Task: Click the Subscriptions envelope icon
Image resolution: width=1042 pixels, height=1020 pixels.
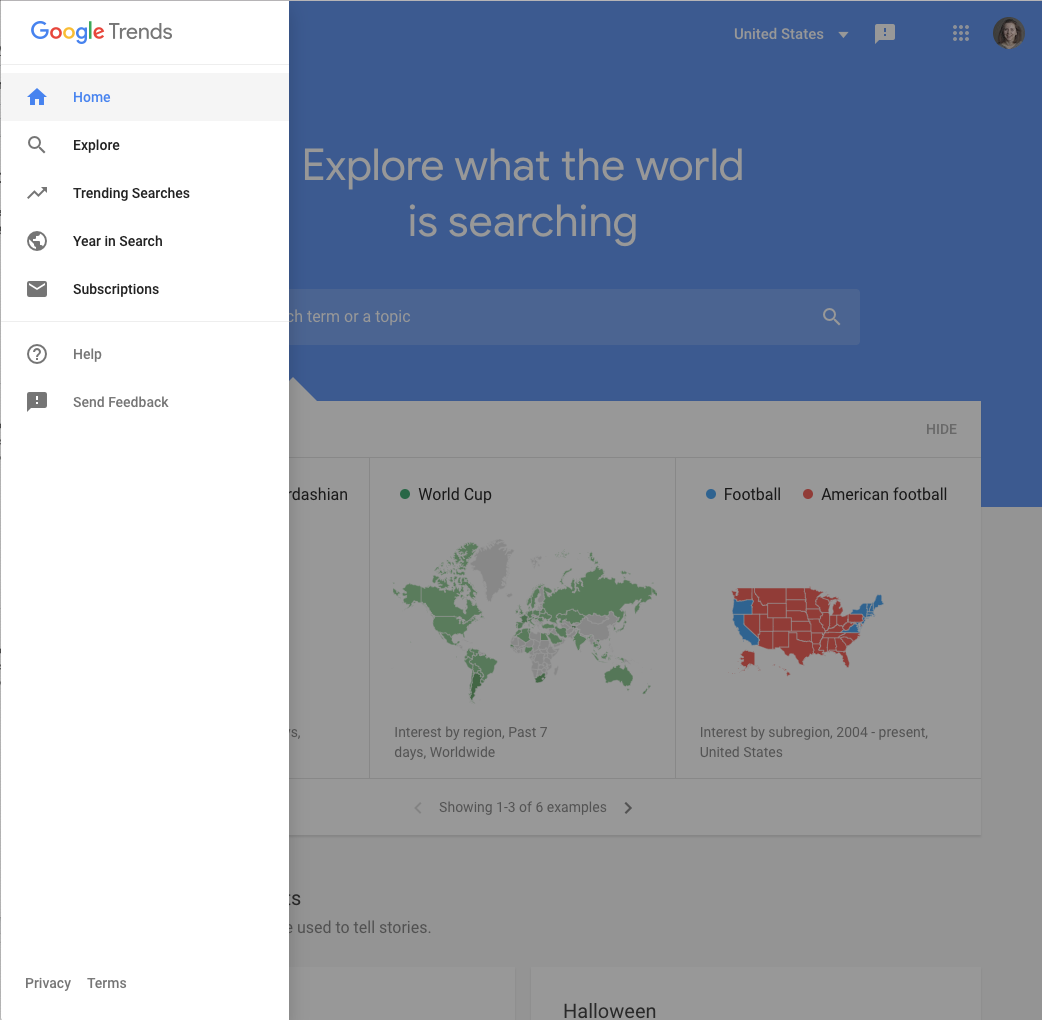Action: click(37, 288)
